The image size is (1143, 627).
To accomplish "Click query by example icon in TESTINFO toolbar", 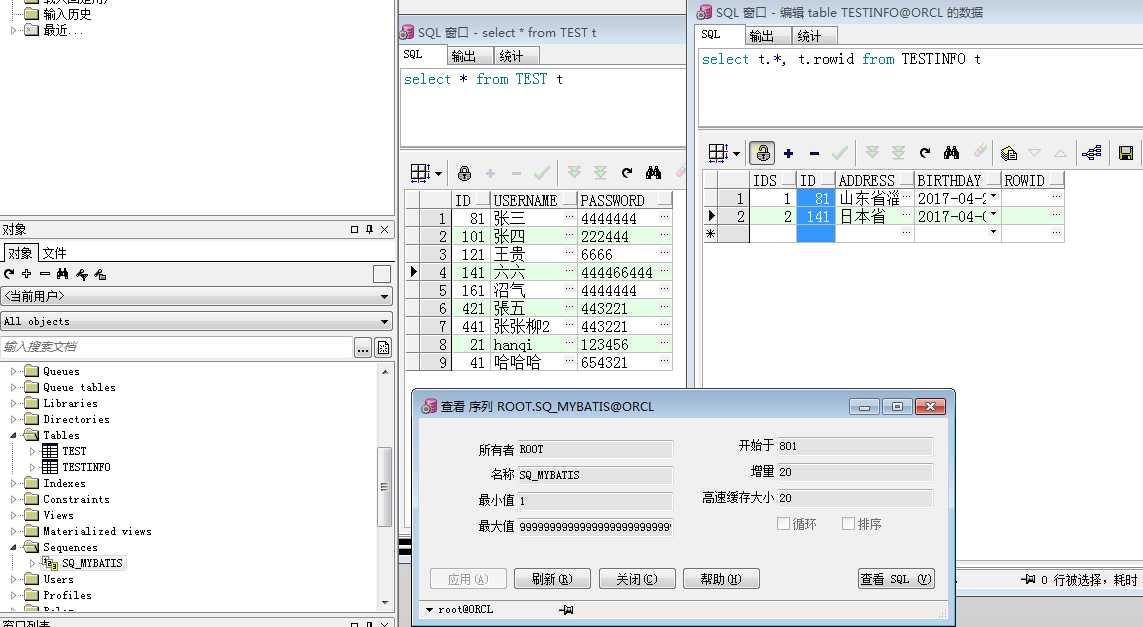I will tap(1009, 153).
